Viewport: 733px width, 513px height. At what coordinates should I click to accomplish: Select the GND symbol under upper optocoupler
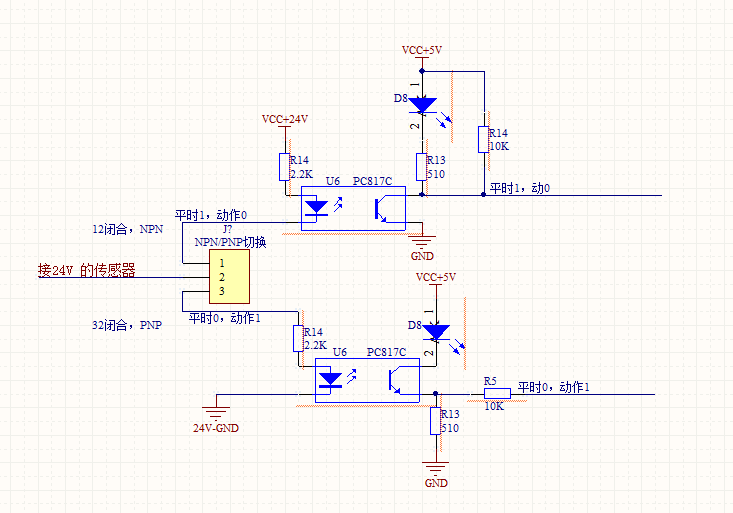[x=421, y=240]
